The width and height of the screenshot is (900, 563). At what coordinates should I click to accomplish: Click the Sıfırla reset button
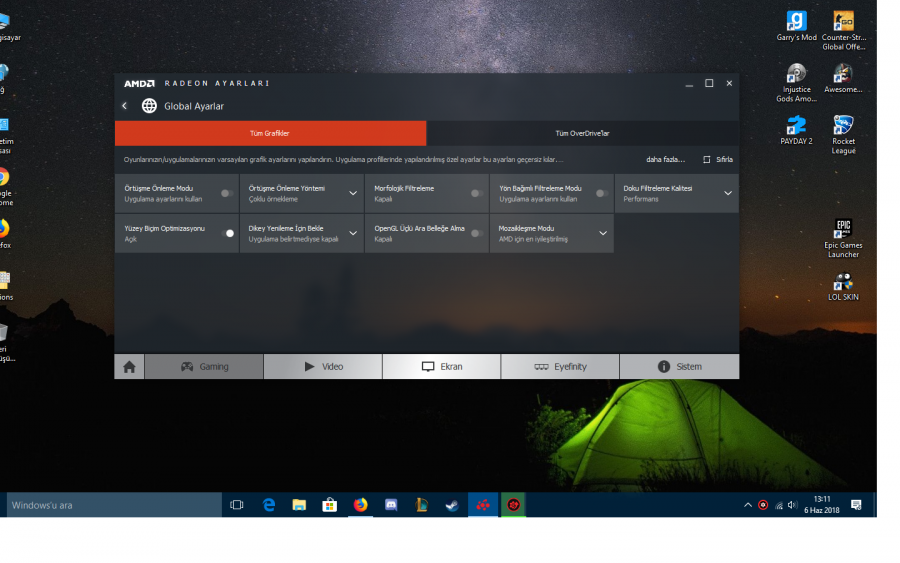[718, 160]
